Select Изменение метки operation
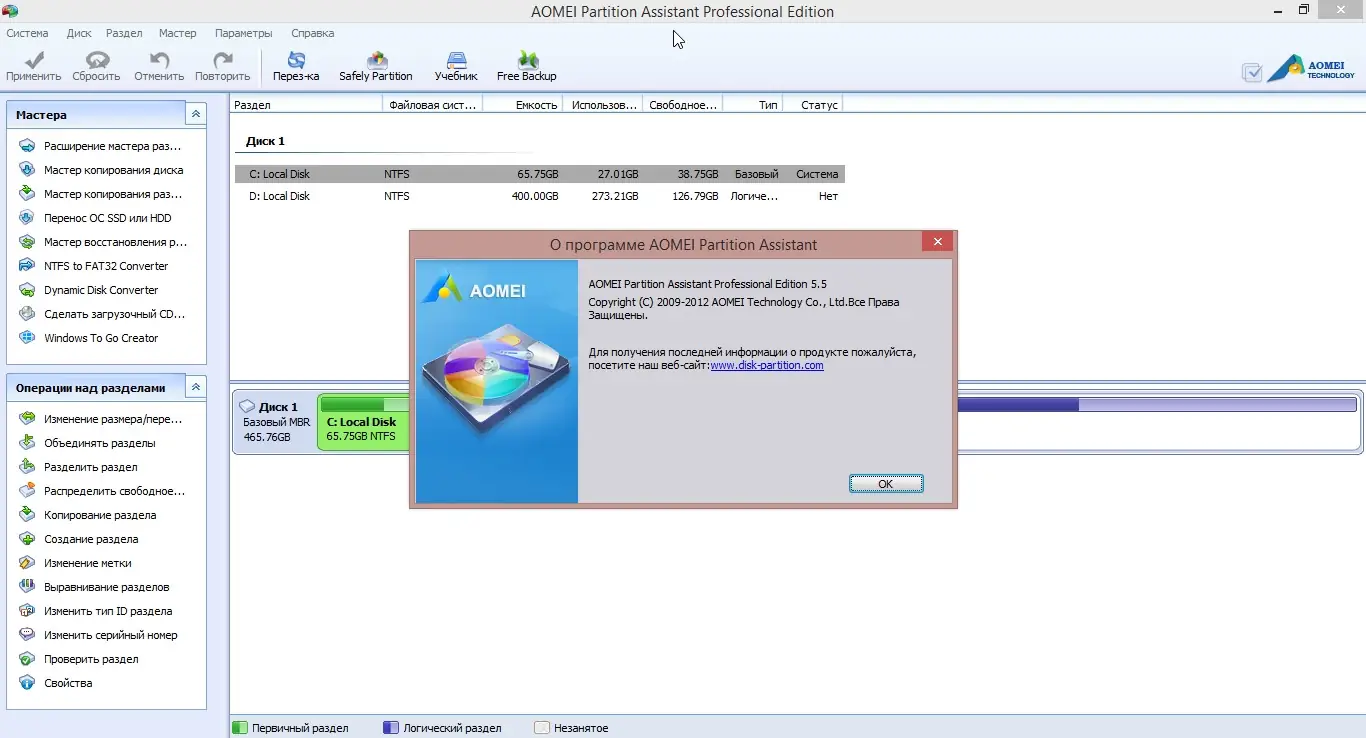 click(75, 563)
